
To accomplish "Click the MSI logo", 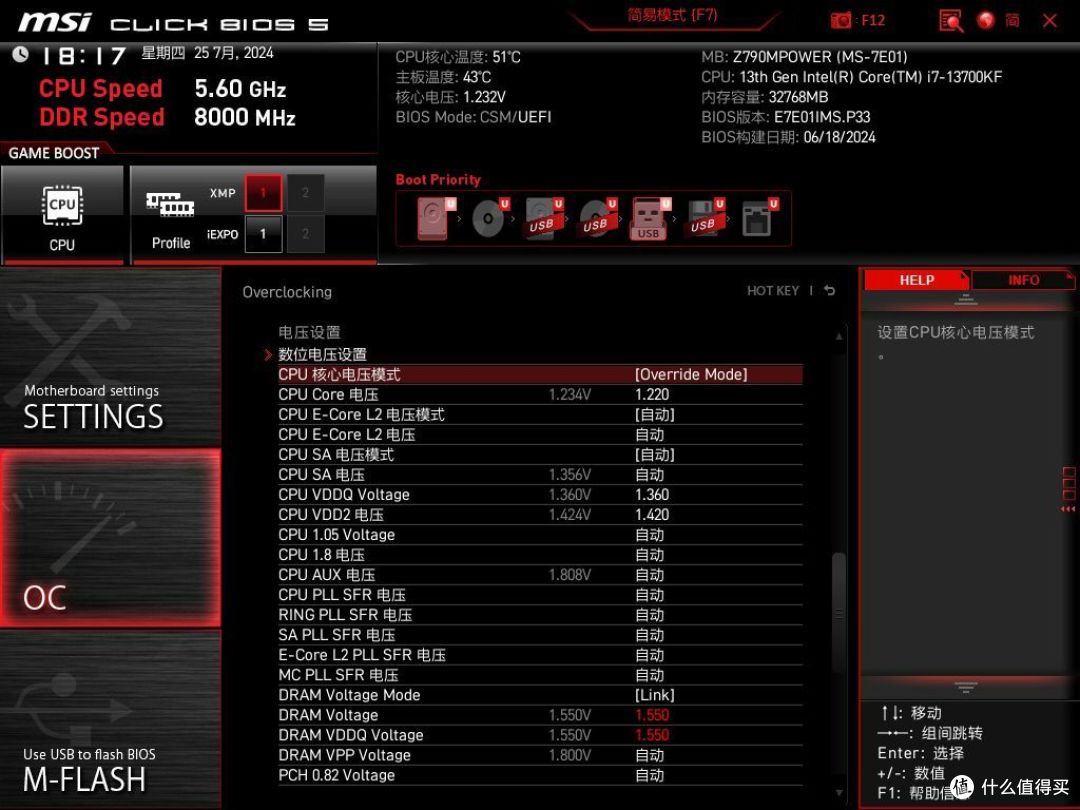I will (x=54, y=22).
